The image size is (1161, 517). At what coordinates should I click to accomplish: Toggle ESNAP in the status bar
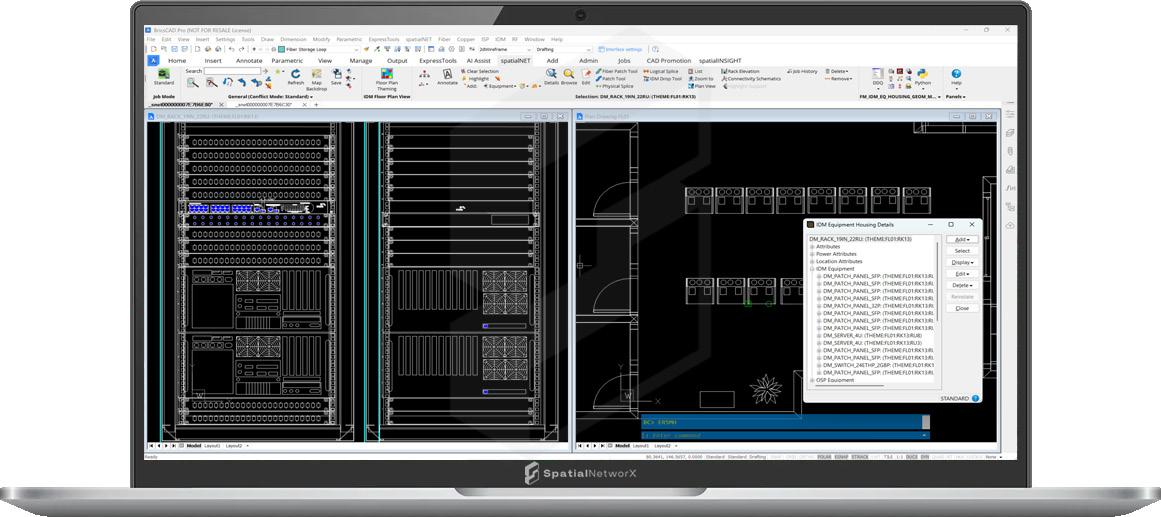841,457
